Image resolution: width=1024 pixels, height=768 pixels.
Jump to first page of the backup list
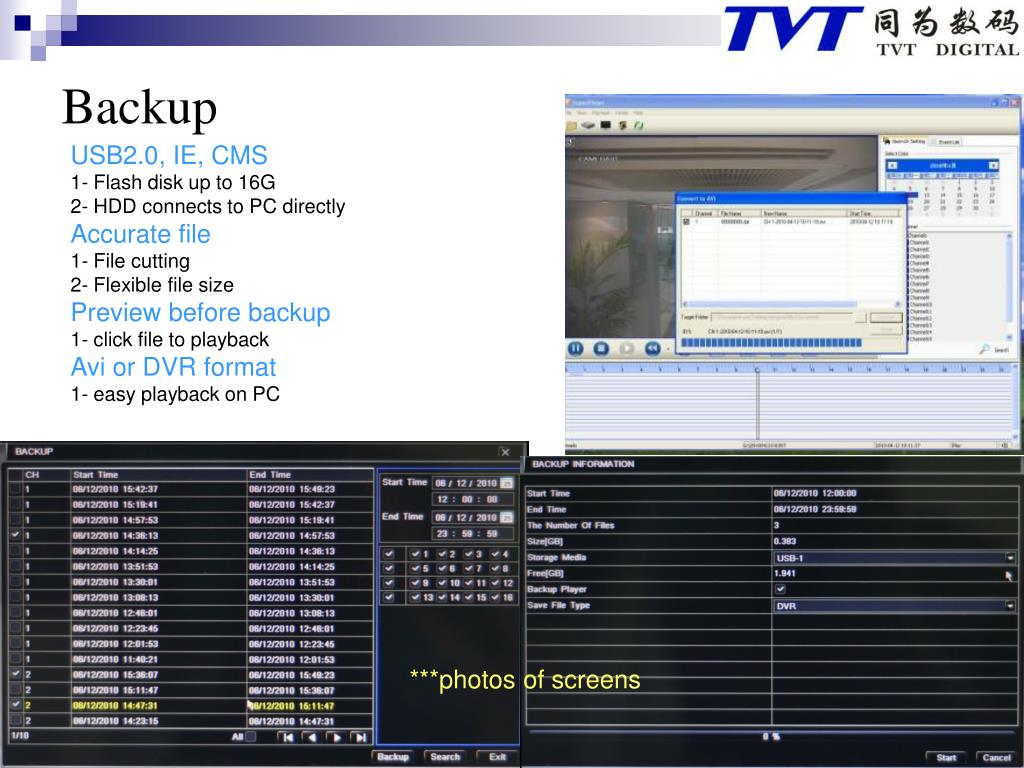click(x=287, y=737)
